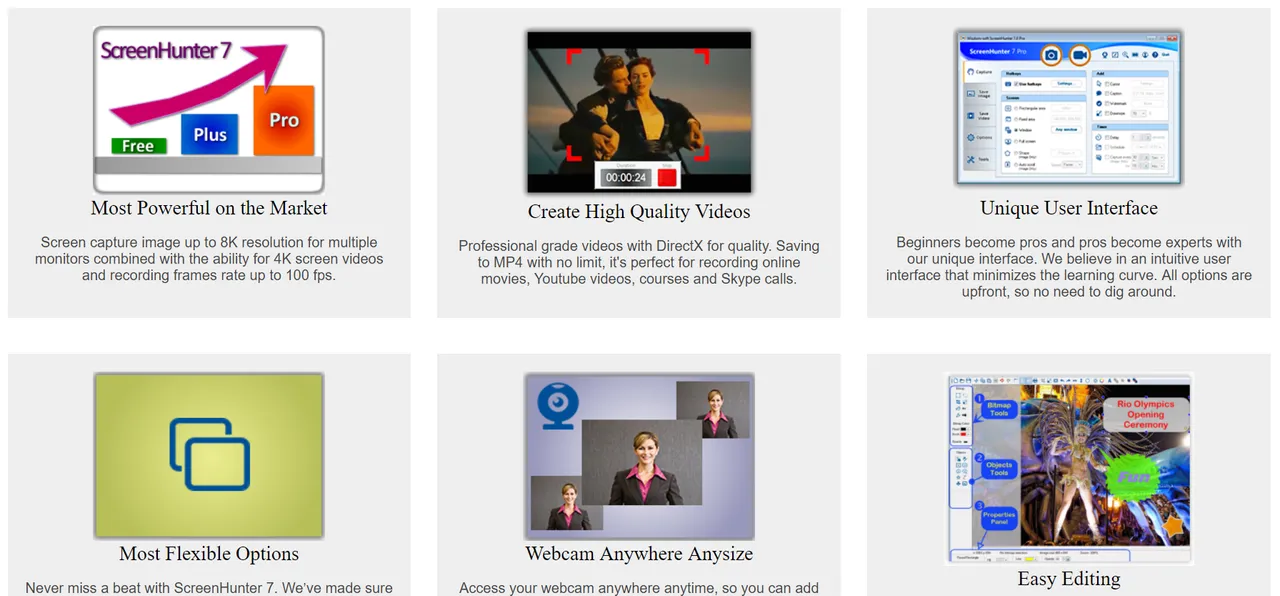Click the Access your webcam anywhere paragraph
This screenshot has height=596, width=1280.
[x=639, y=588]
